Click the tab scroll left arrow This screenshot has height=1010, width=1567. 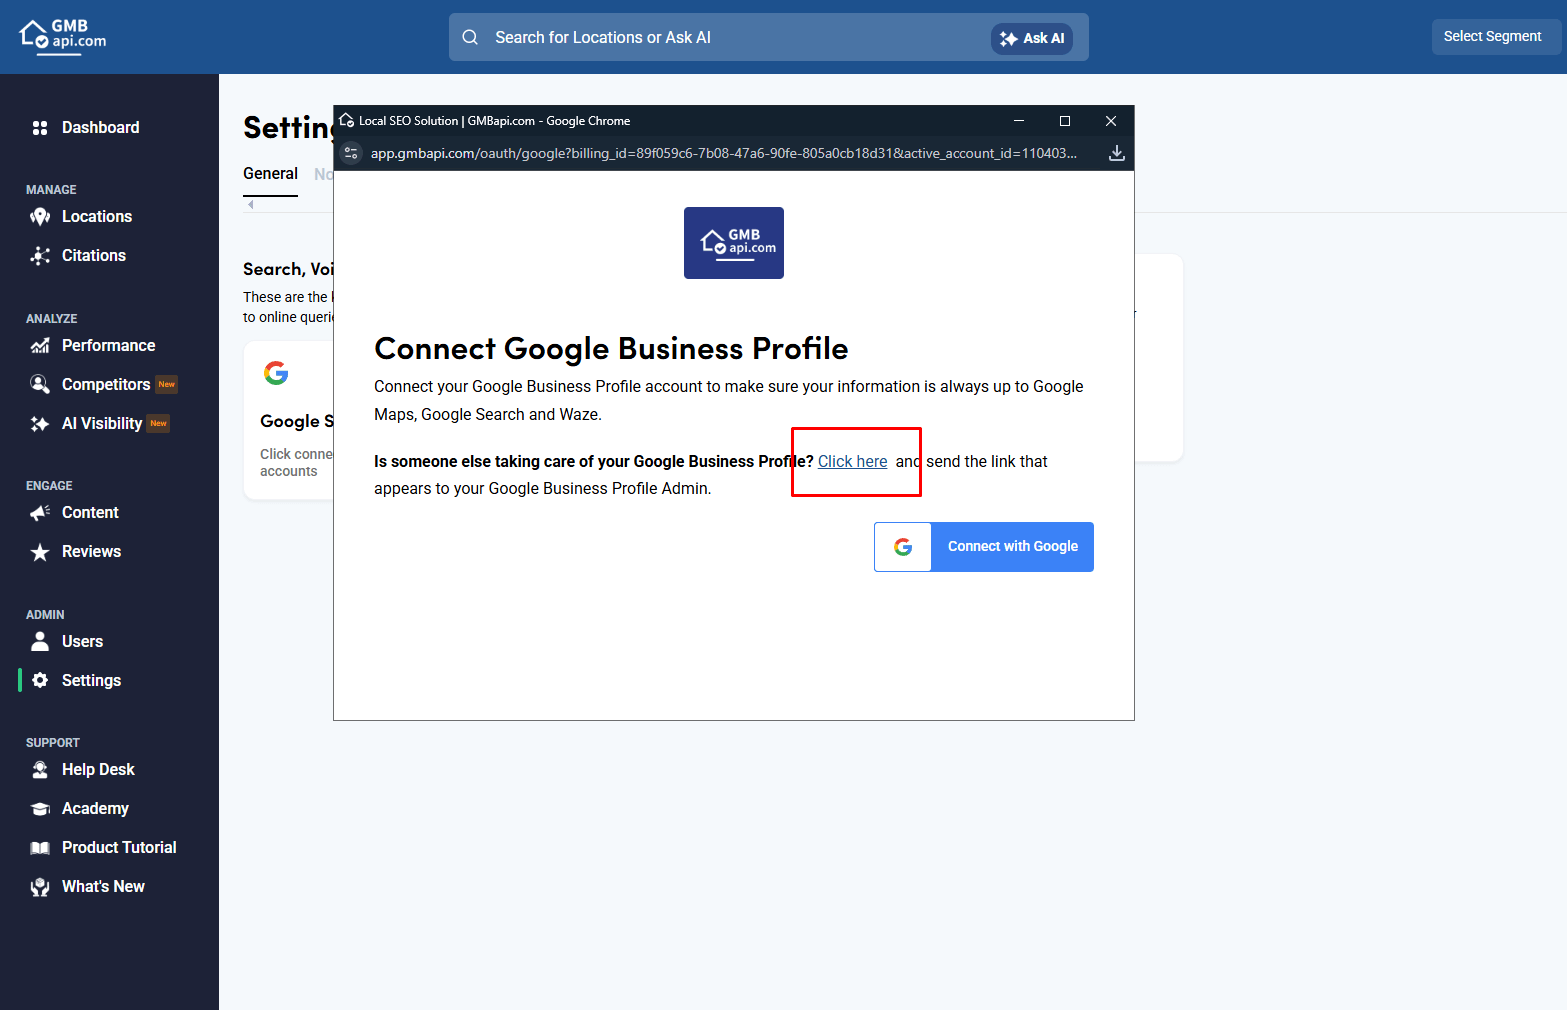coord(251,204)
